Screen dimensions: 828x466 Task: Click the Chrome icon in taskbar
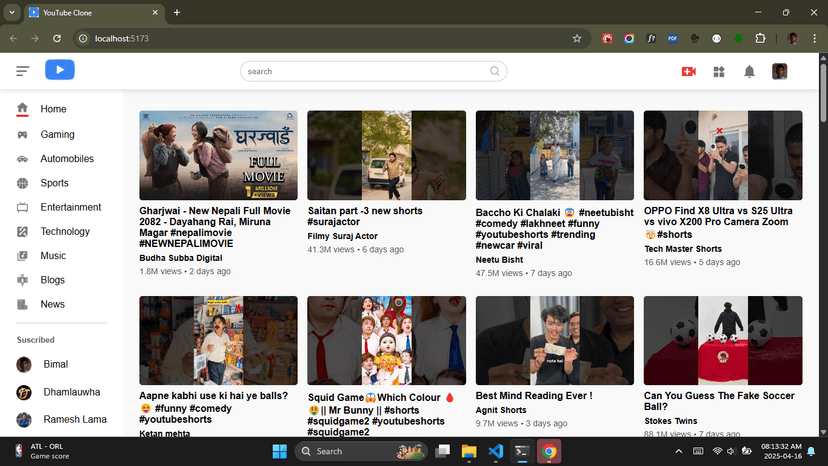549,452
